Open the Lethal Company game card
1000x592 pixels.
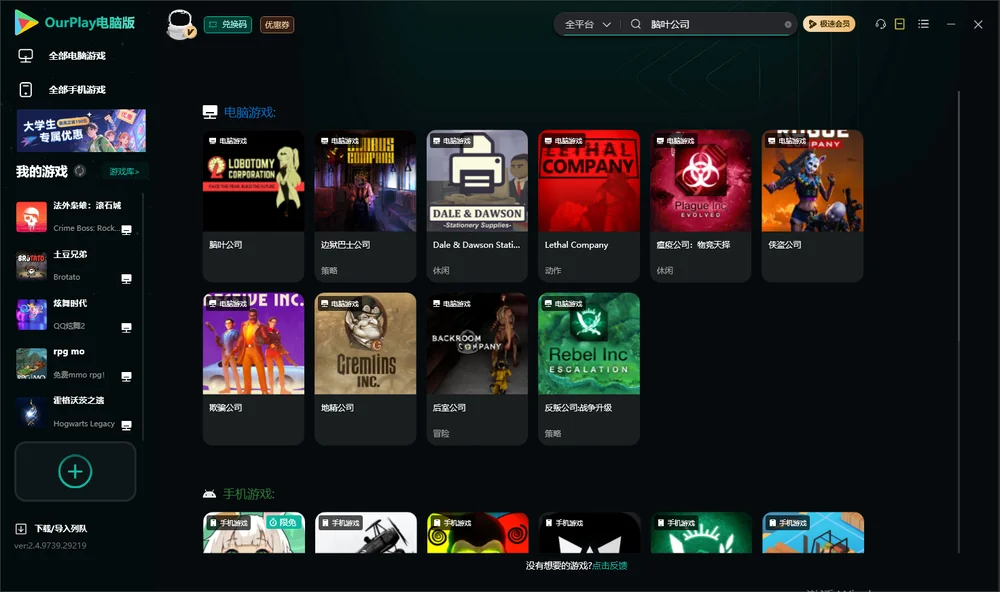pos(589,206)
